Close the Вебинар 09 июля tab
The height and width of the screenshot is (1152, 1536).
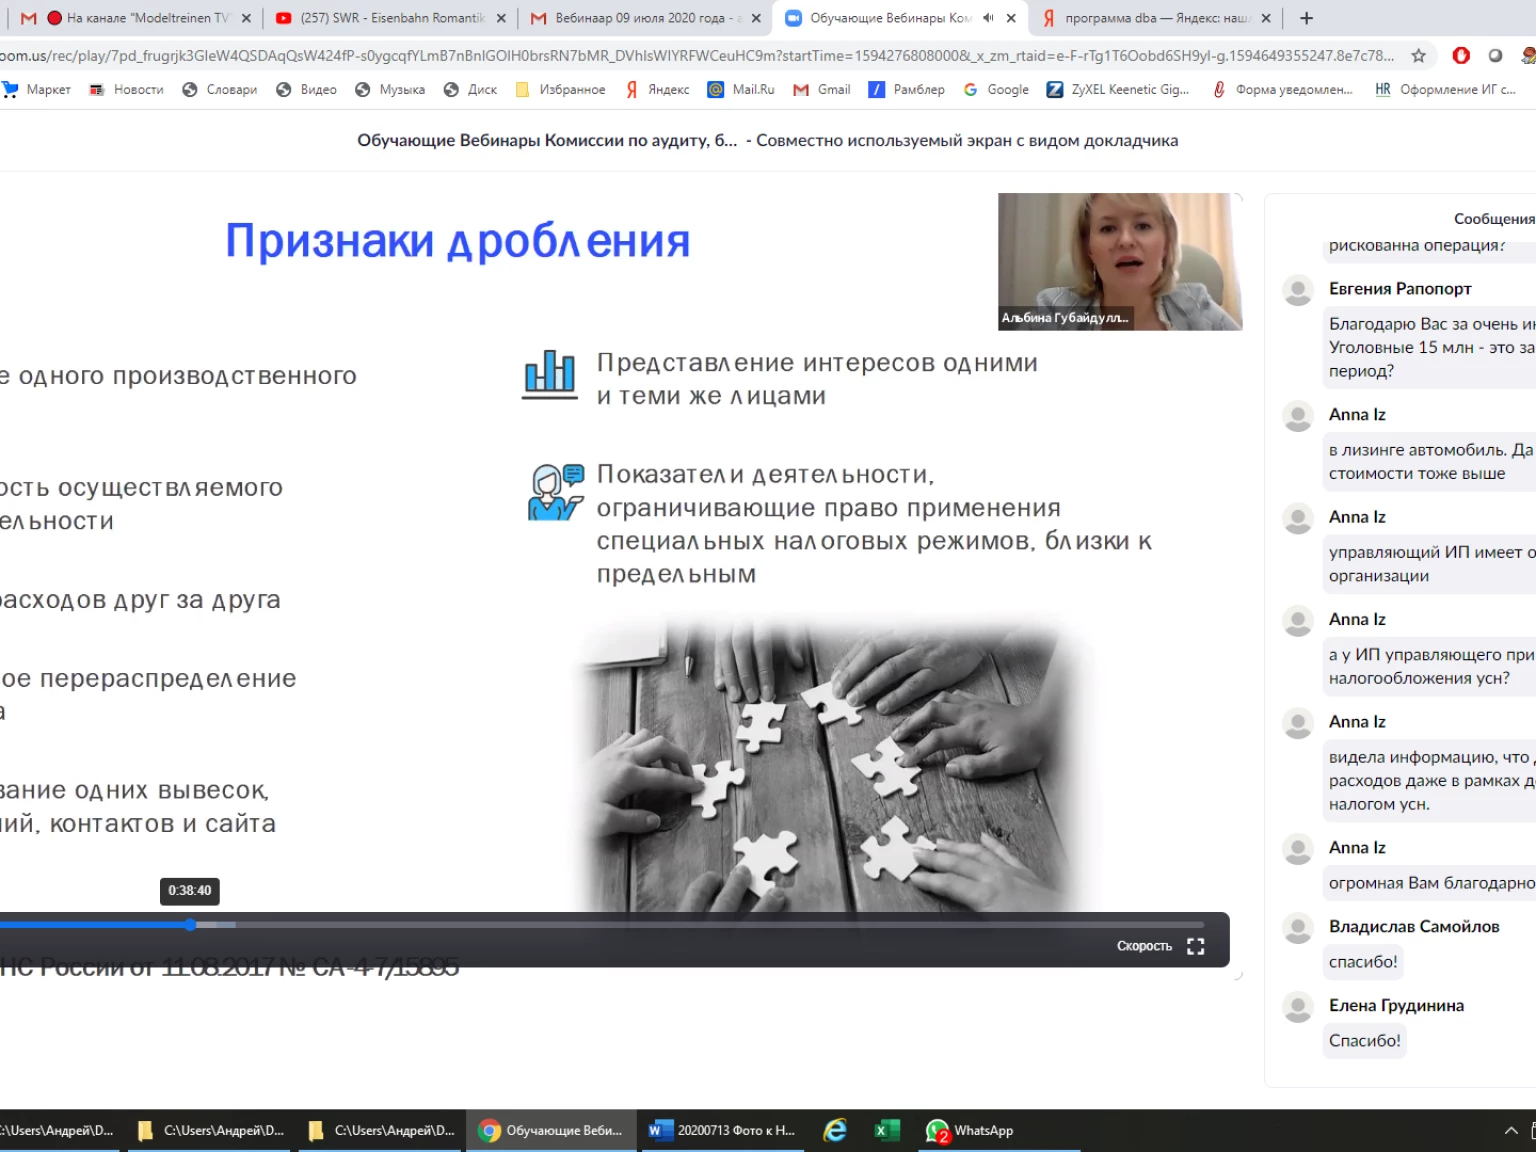[756, 18]
